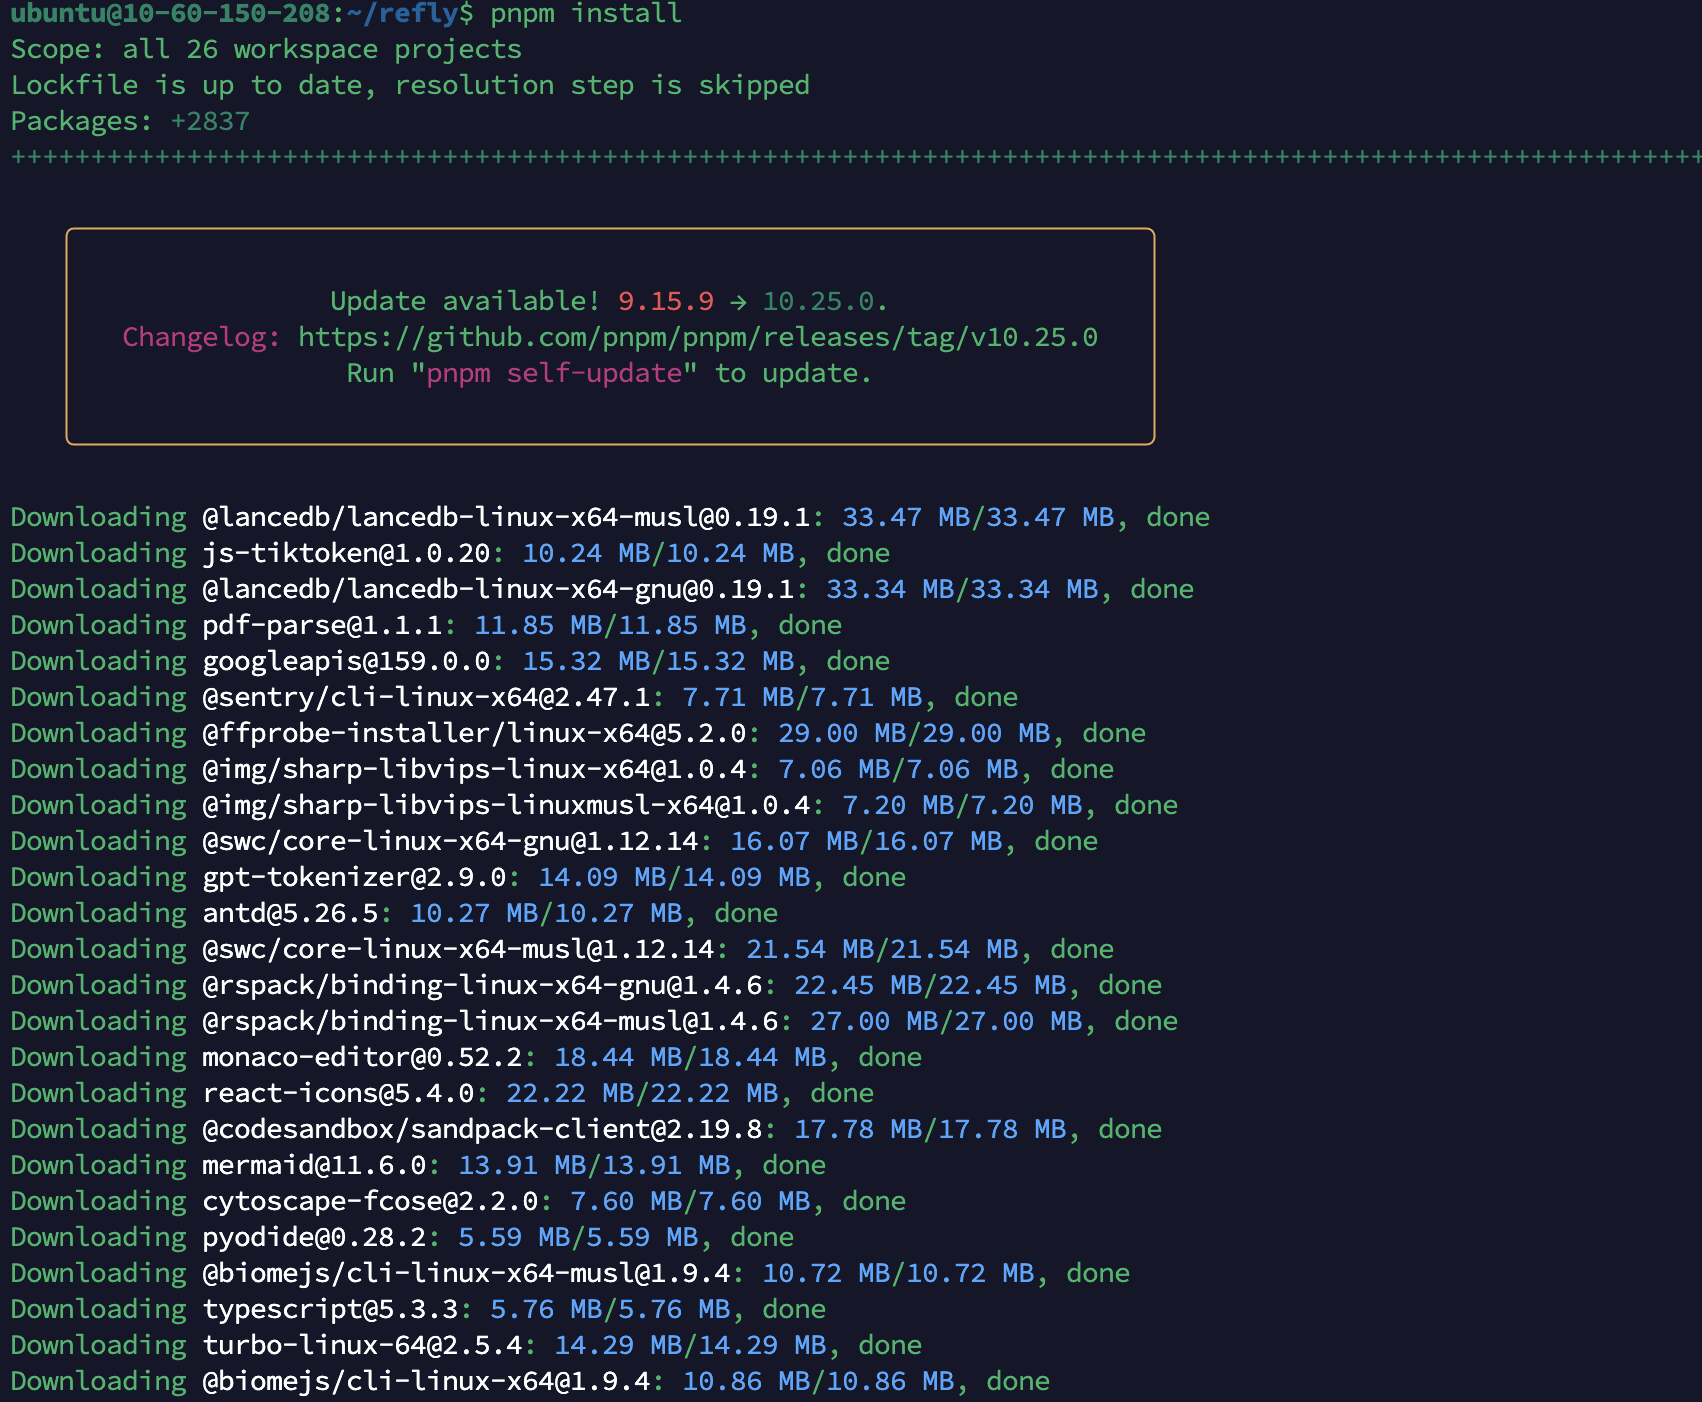The width and height of the screenshot is (1702, 1402).
Task: Click '@img/sharp-libvips-linux-x64@1.0.4' package name
Action: click(x=474, y=770)
